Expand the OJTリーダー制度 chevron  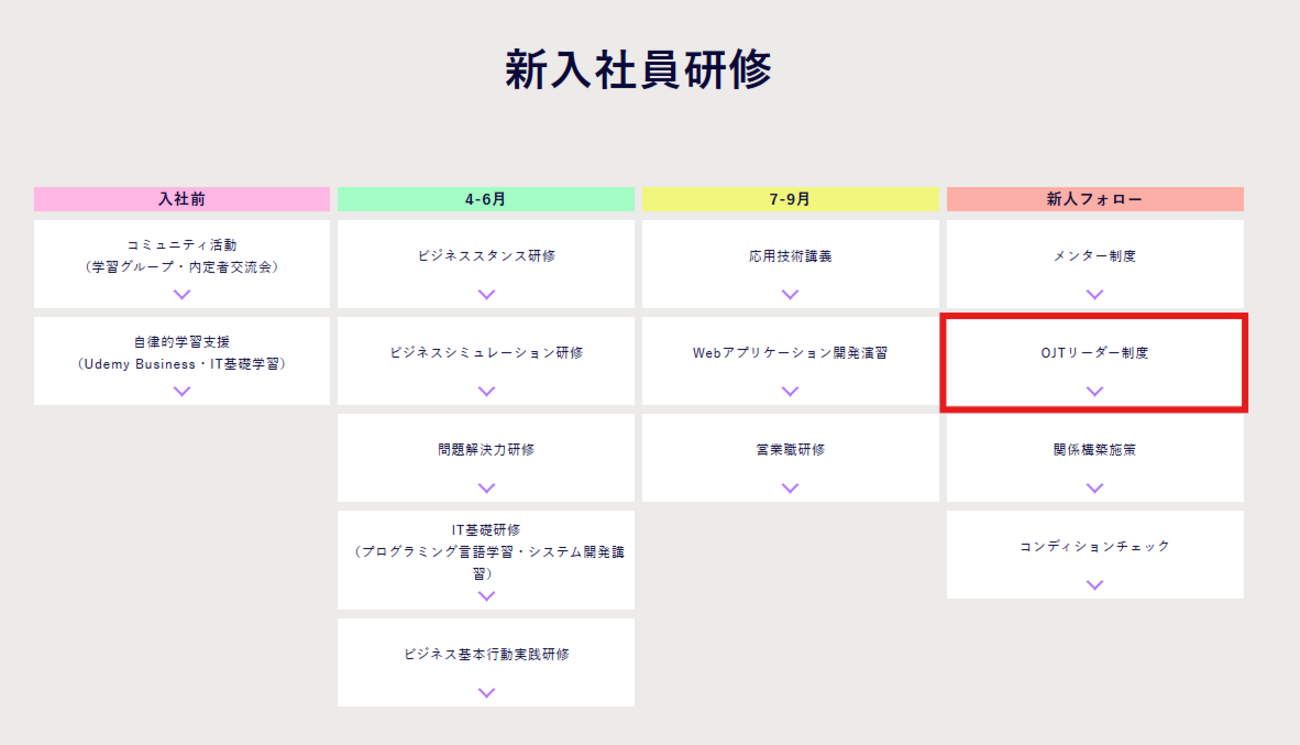click(x=1094, y=391)
